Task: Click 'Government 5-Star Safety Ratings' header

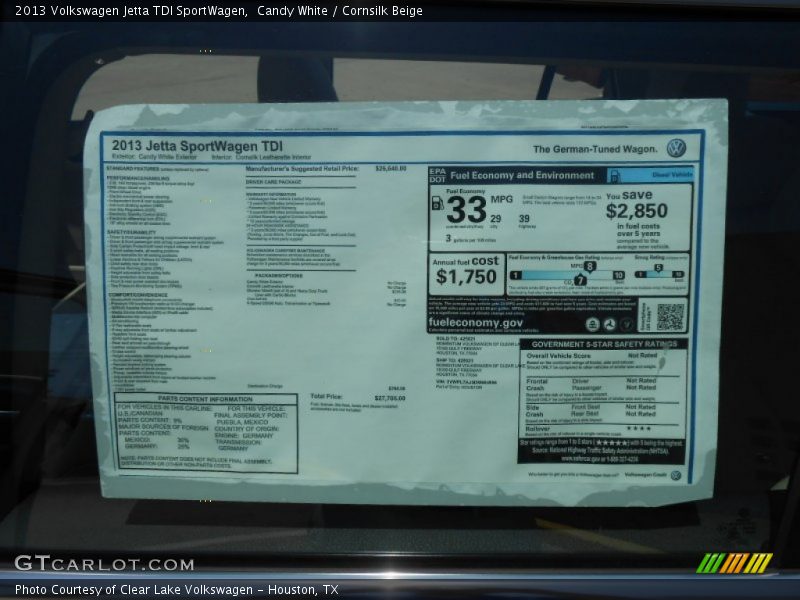Action: tap(604, 344)
